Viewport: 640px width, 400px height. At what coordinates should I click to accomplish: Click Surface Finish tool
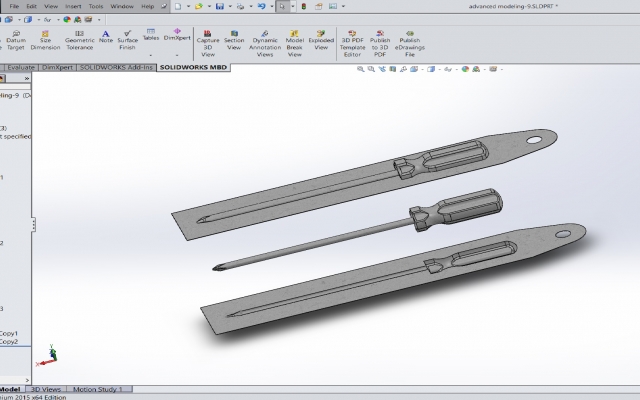(x=127, y=40)
